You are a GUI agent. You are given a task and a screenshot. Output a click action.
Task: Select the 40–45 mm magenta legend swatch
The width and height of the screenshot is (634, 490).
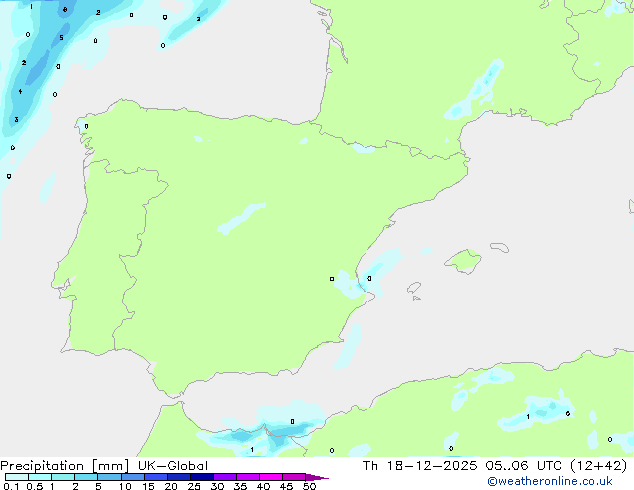tap(271, 477)
